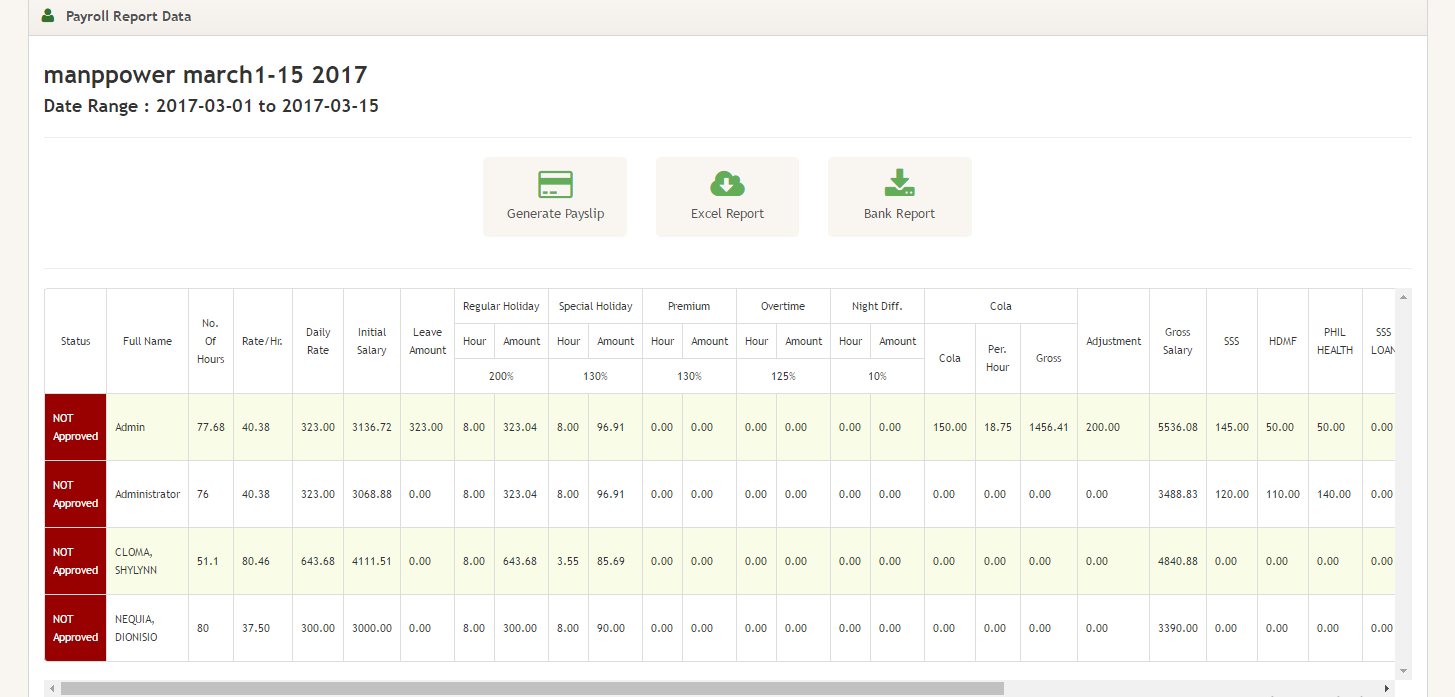
Task: Click the "200%" rate label
Action: (x=501, y=376)
